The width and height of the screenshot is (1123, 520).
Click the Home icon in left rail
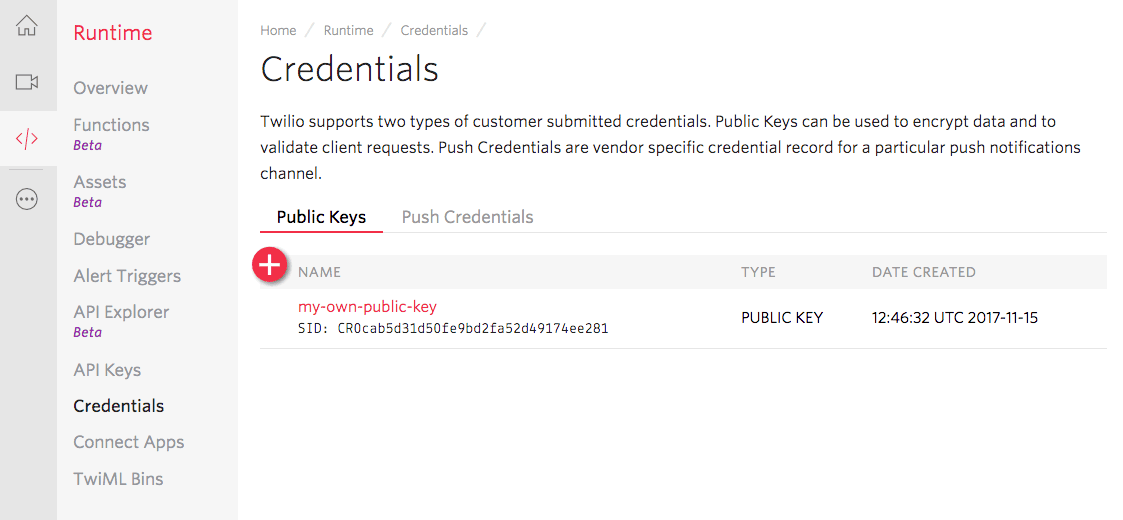27,26
